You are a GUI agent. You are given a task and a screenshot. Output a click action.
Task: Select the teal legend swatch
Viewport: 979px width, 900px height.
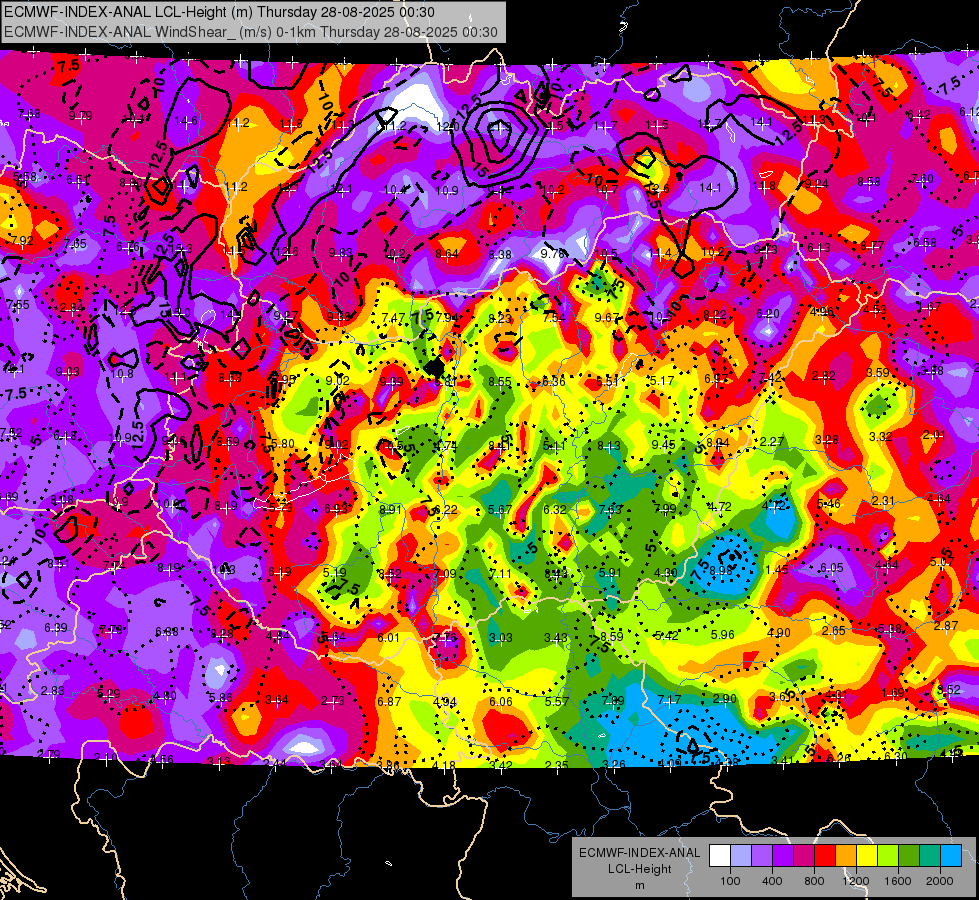click(x=930, y=856)
